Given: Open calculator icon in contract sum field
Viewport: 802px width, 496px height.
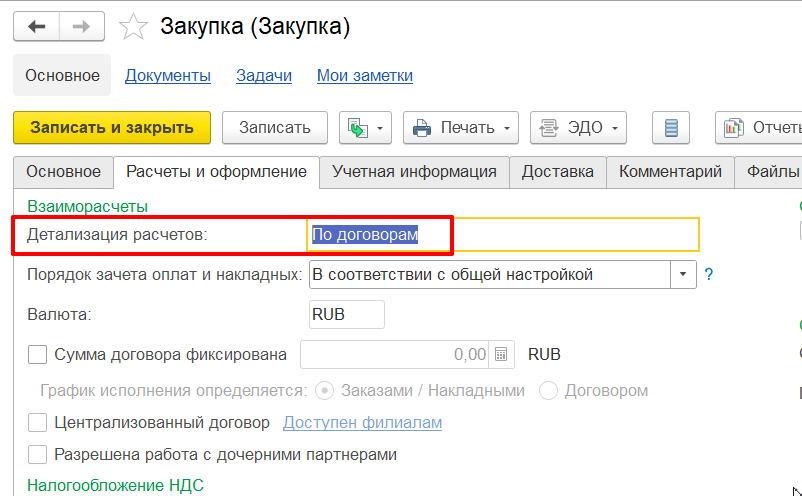Looking at the screenshot, I should (502, 354).
